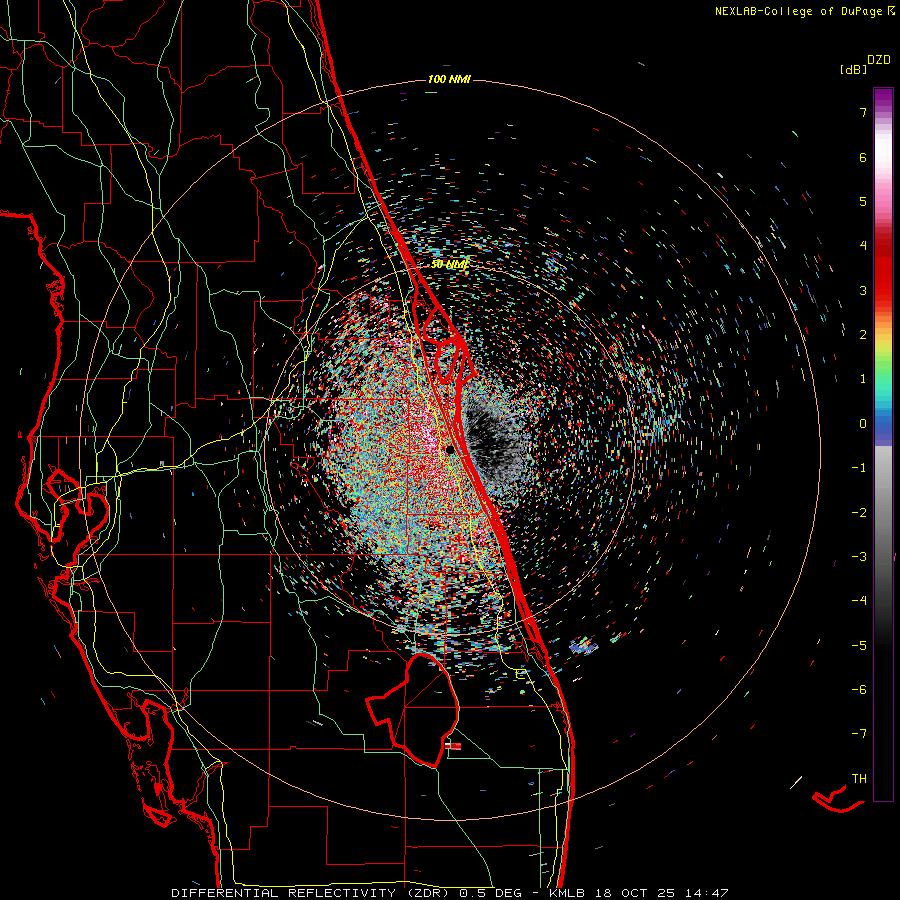
Task: Click the scale label 7 on the legend
Action: point(863,112)
